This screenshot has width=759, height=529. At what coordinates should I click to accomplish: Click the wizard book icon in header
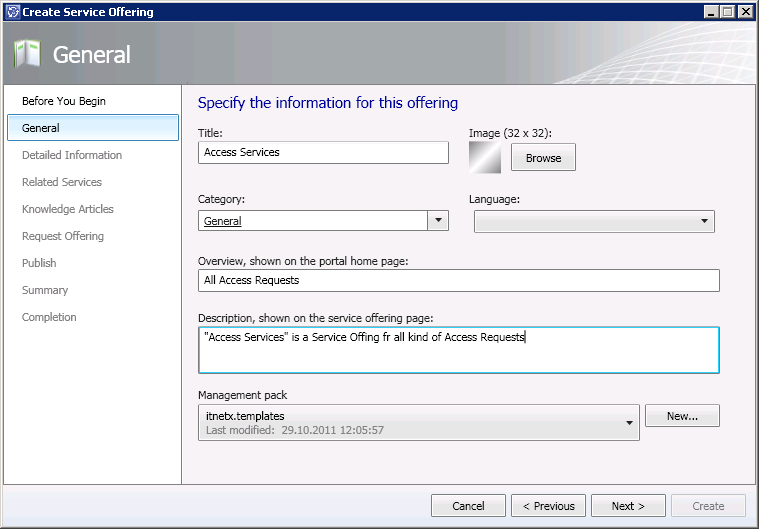click(x=27, y=54)
